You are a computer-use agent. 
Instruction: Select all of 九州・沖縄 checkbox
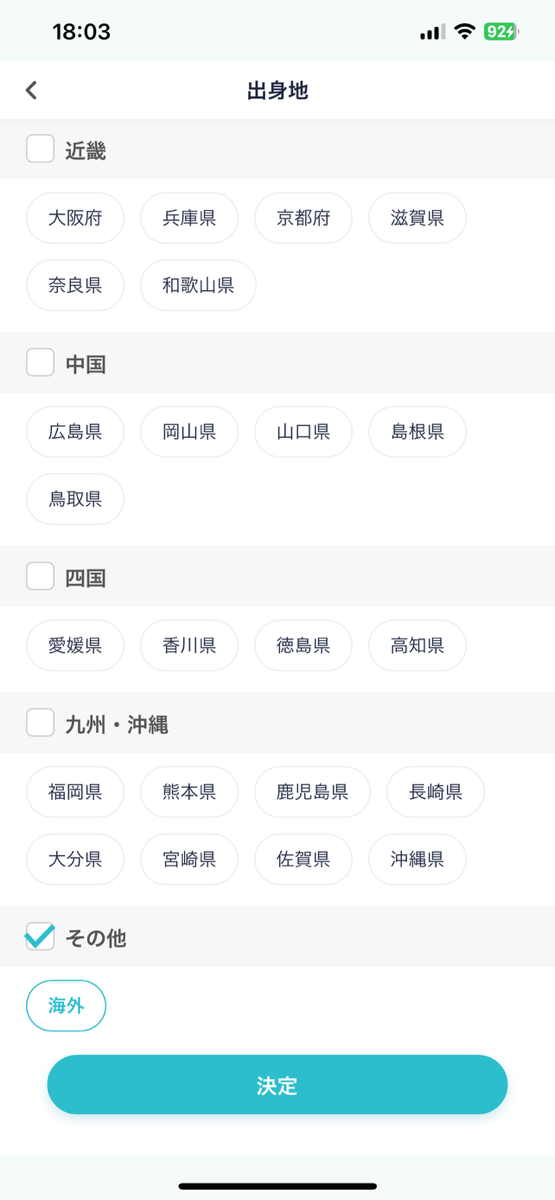tap(40, 722)
